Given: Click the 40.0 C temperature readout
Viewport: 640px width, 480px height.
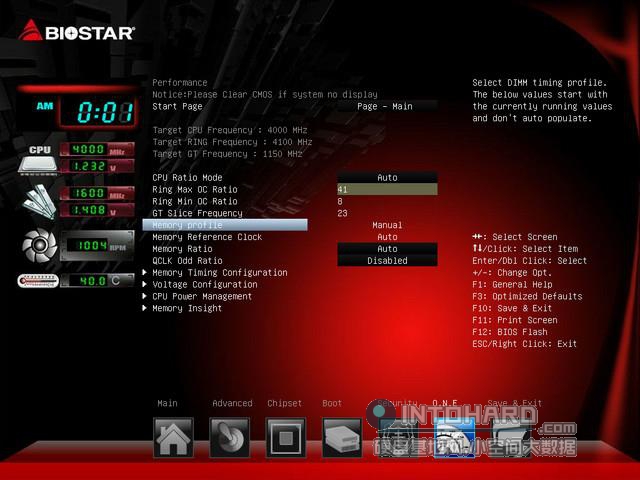Looking at the screenshot, I should (97, 281).
